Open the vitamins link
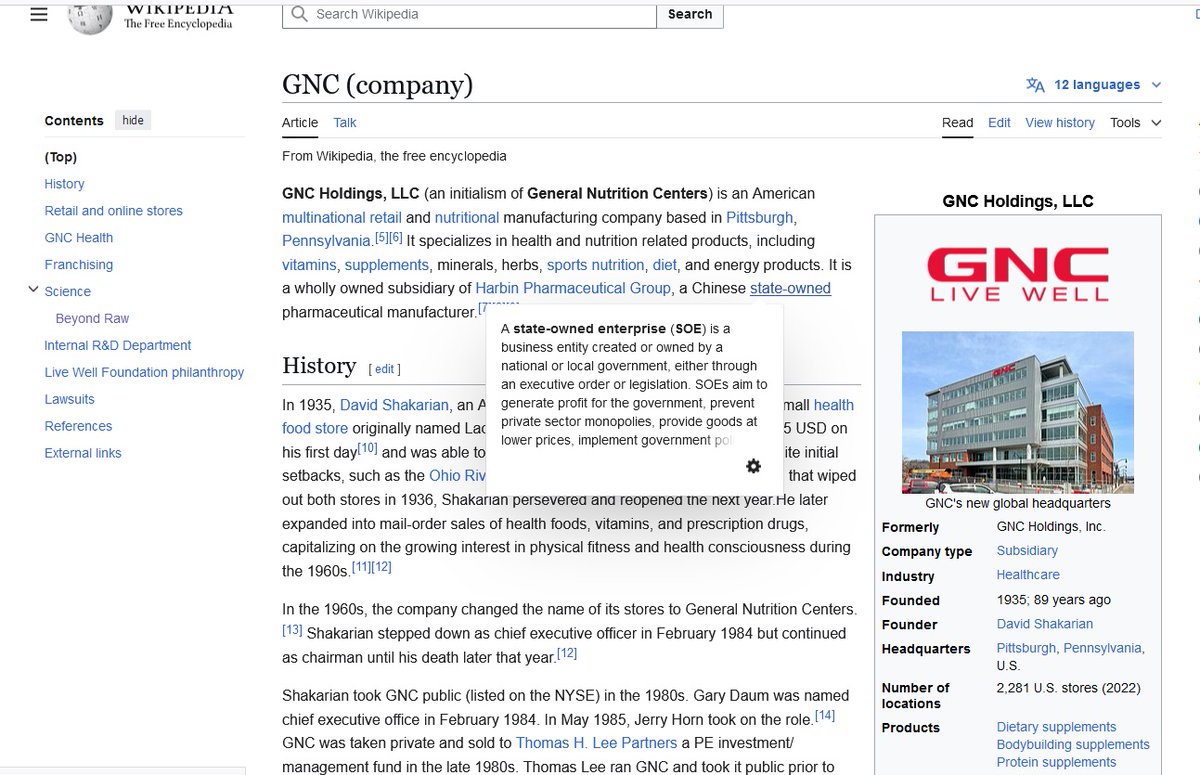The image size is (1200, 775). pos(309,265)
